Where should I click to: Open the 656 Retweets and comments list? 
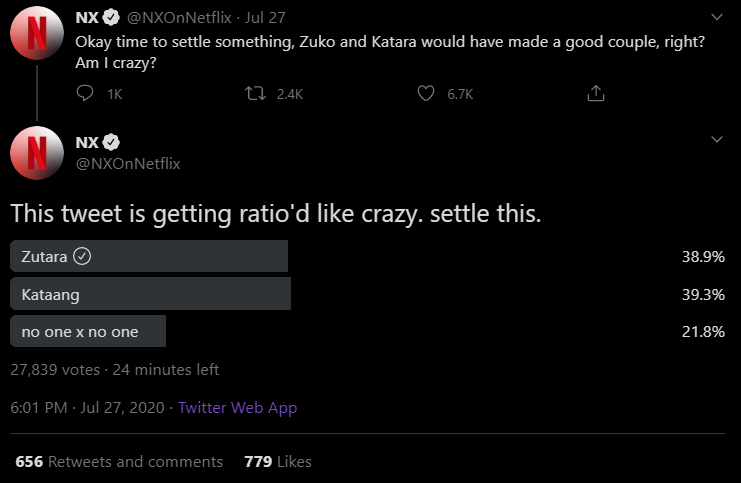pos(119,461)
